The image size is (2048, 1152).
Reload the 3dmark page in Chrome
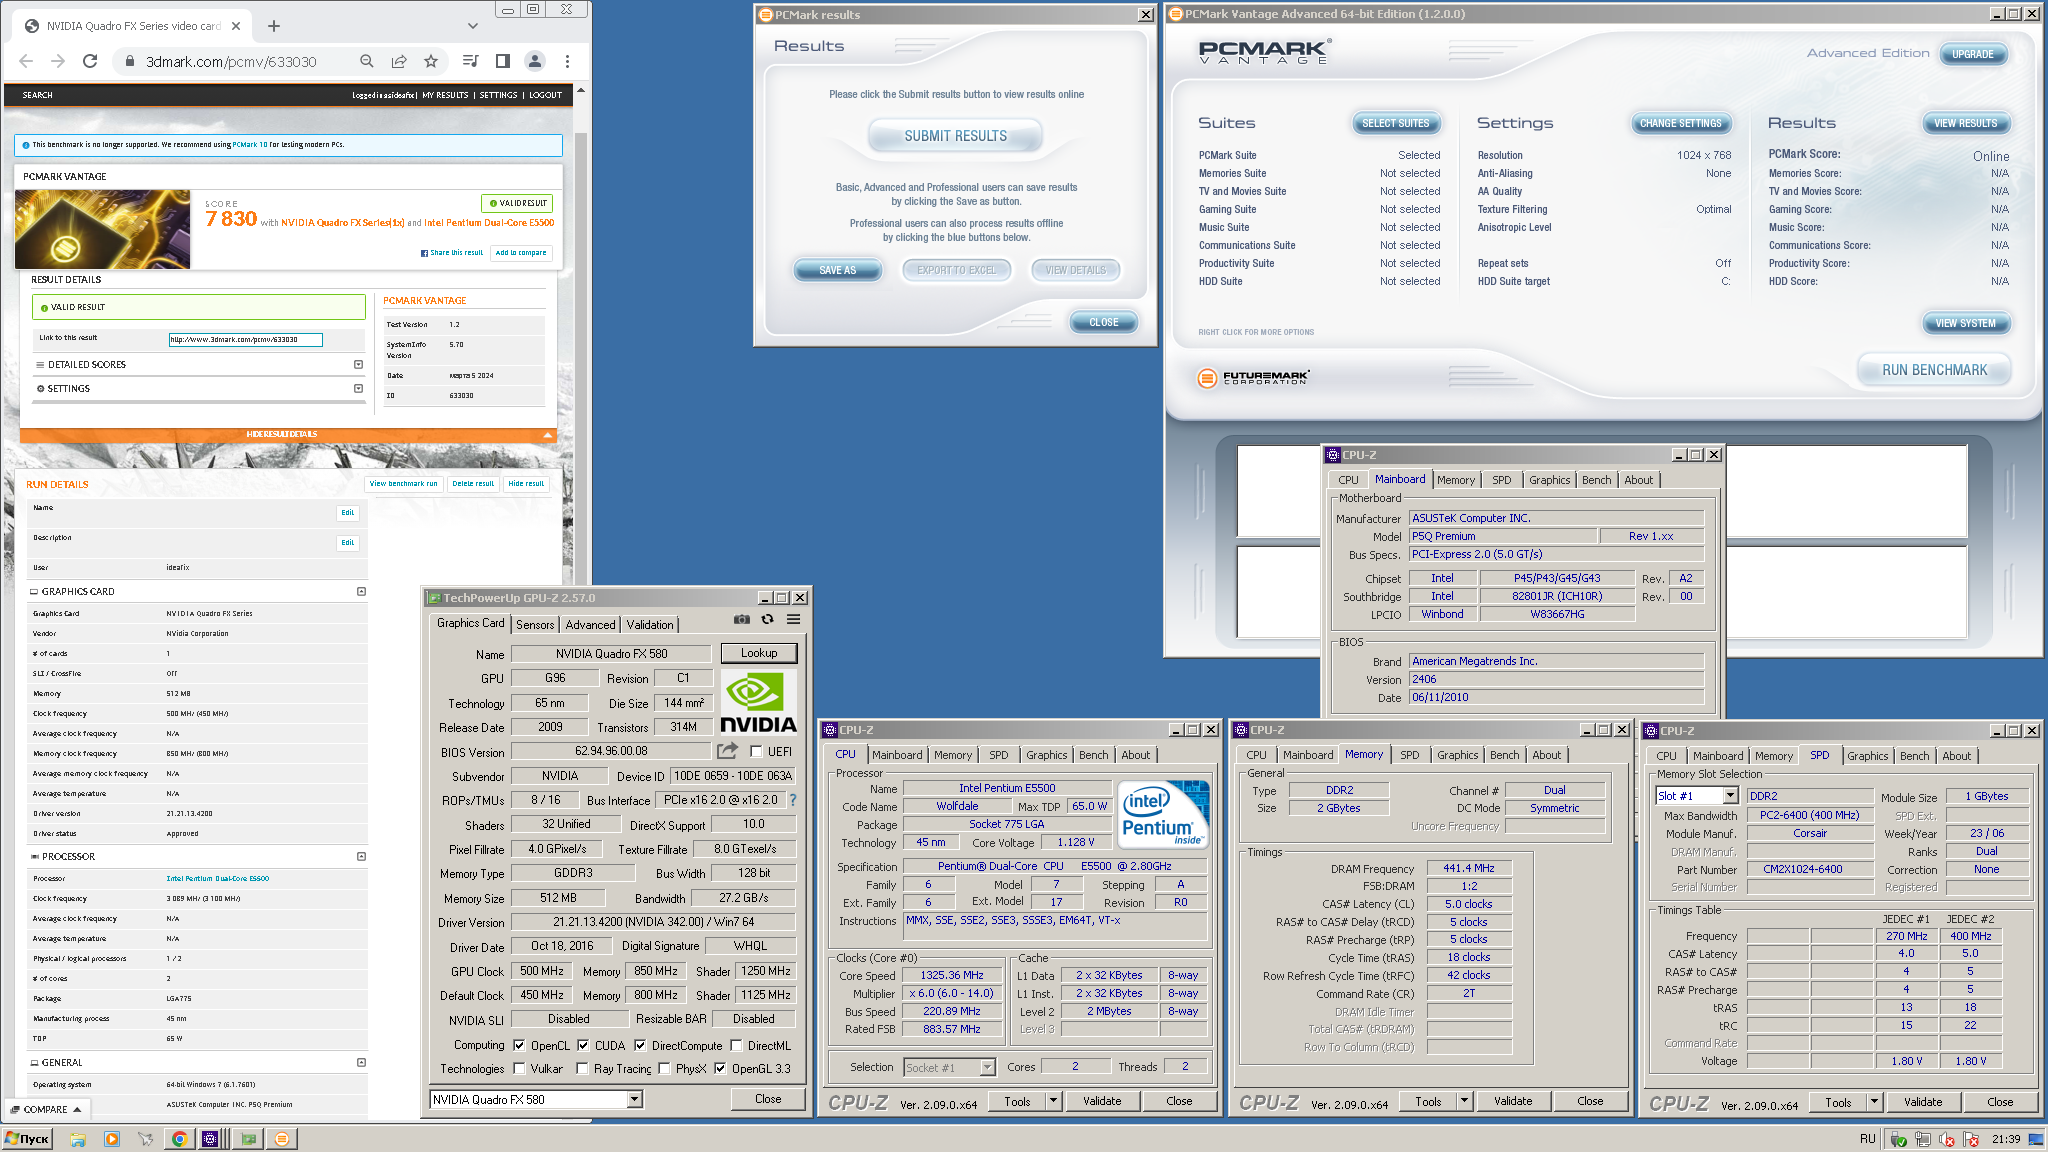[90, 61]
